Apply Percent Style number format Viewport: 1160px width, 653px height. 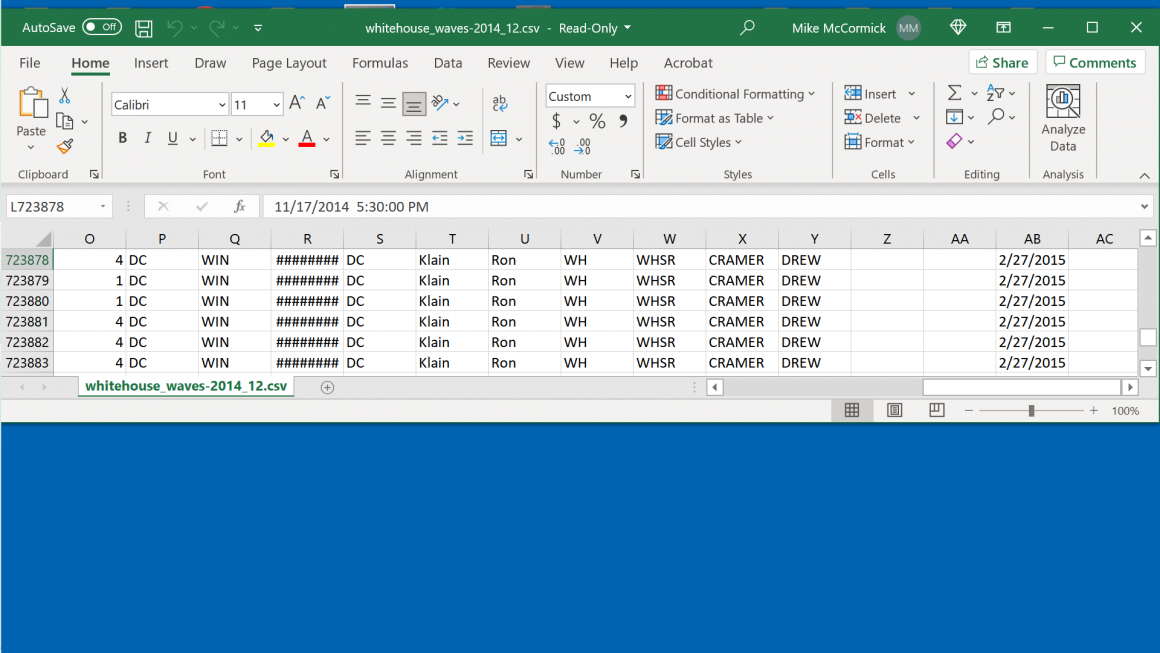click(597, 121)
